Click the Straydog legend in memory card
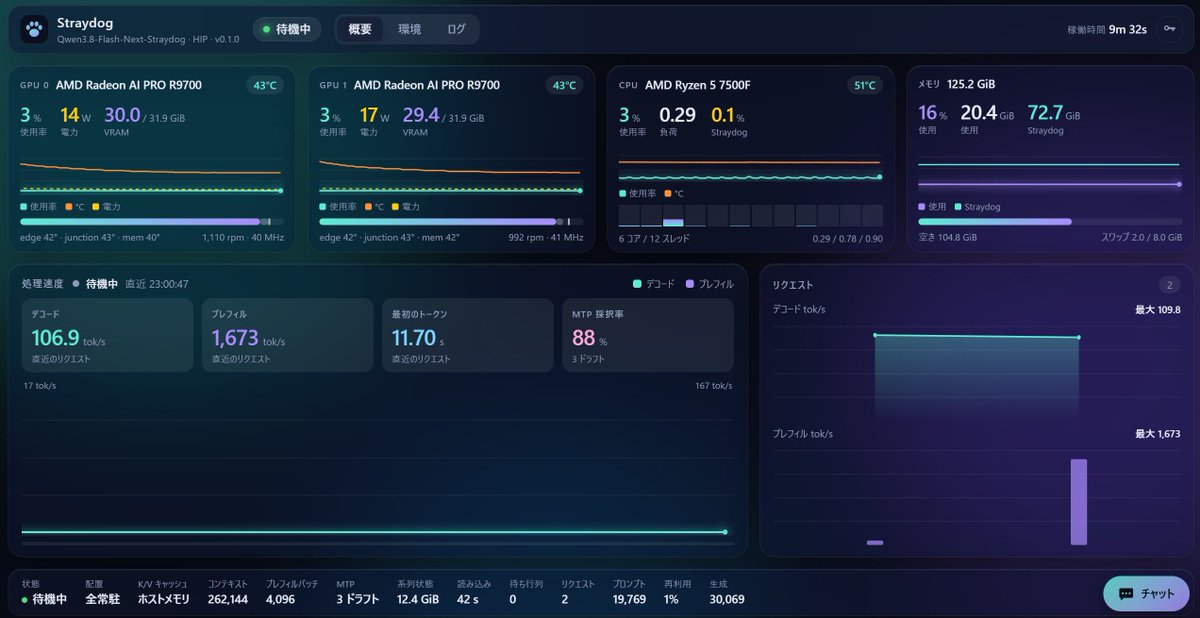 pyautogui.click(x=979, y=207)
